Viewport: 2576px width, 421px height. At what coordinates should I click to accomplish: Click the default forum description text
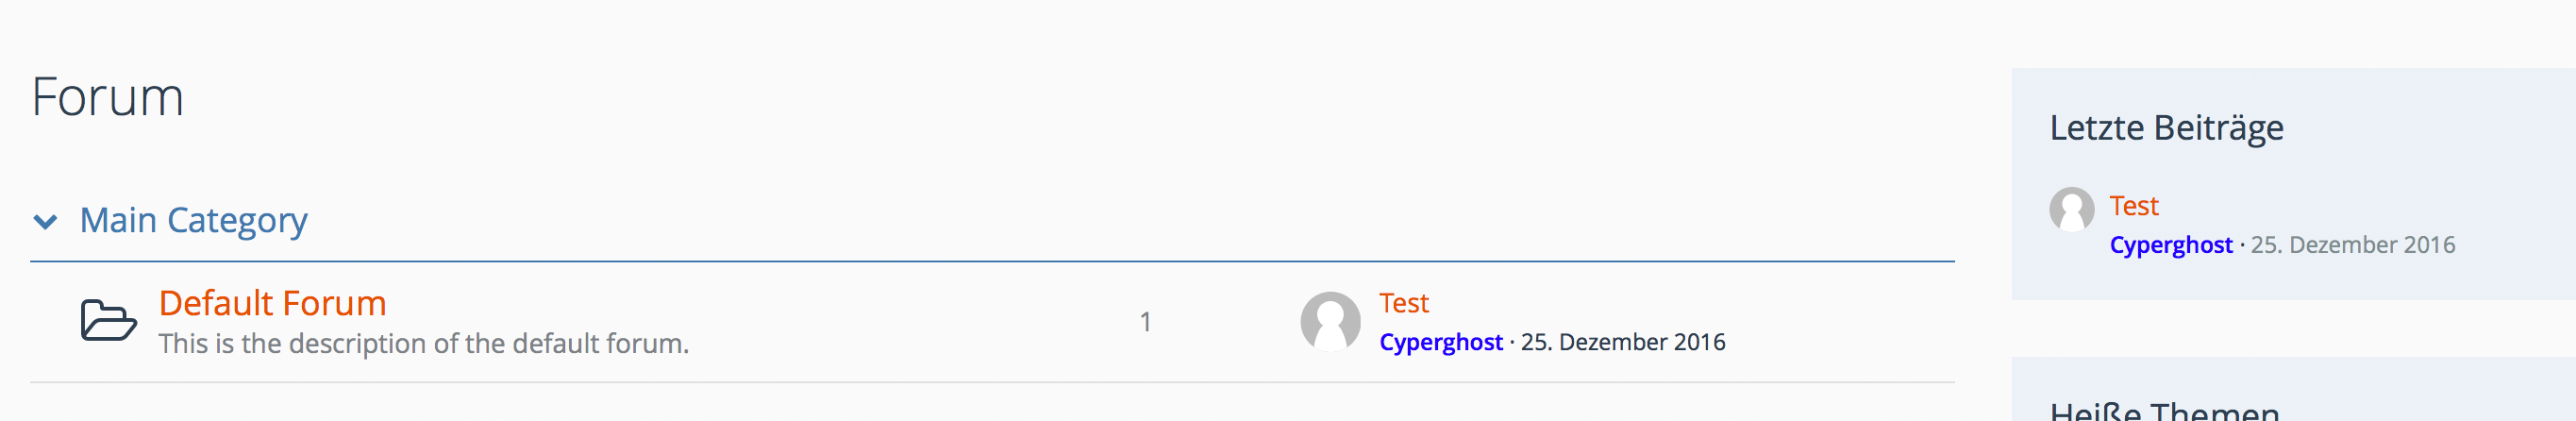(x=423, y=344)
